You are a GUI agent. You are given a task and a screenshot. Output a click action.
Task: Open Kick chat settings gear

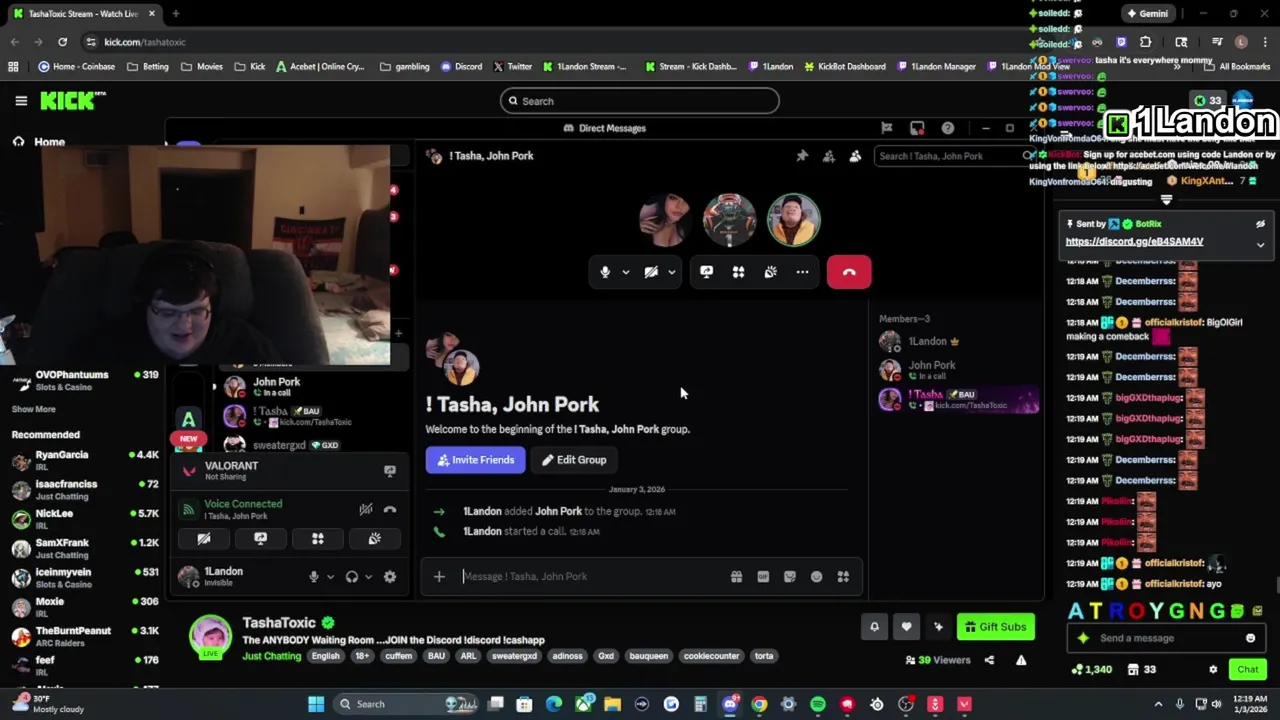tap(1213, 669)
